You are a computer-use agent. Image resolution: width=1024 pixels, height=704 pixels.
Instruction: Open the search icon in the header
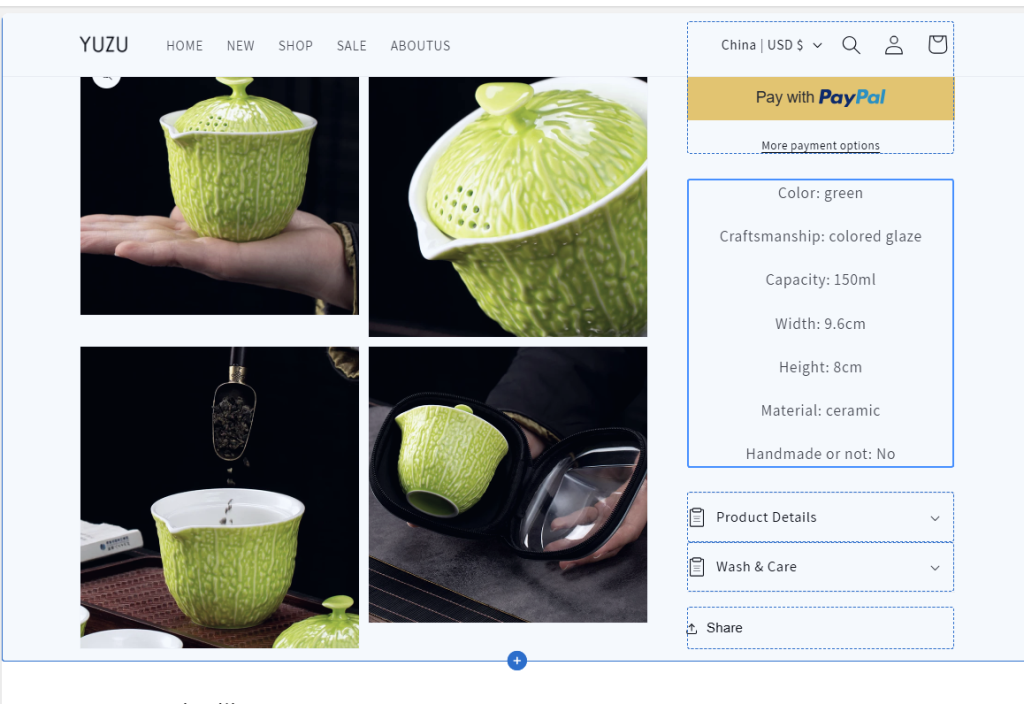pyautogui.click(x=851, y=44)
